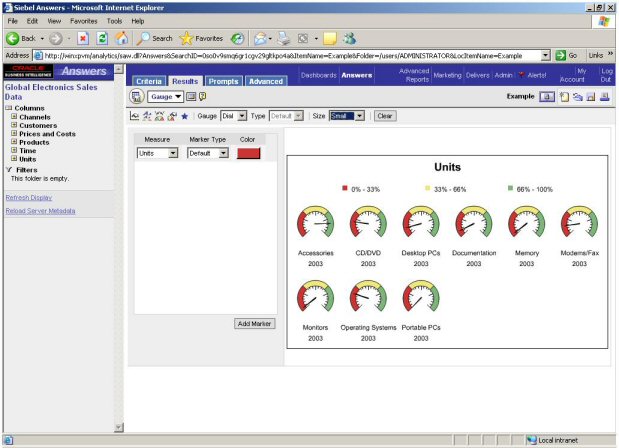Expand the Channels column folder

point(14,116)
